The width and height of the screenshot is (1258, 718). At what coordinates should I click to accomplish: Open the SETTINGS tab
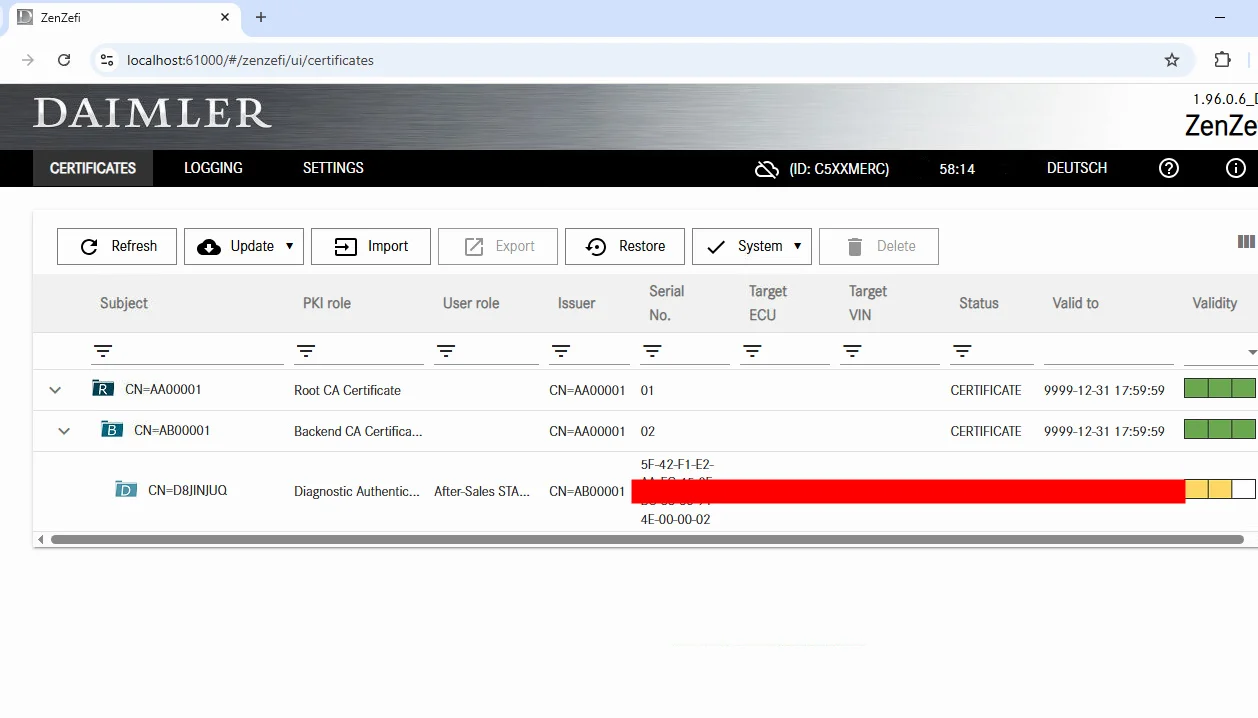pos(333,168)
